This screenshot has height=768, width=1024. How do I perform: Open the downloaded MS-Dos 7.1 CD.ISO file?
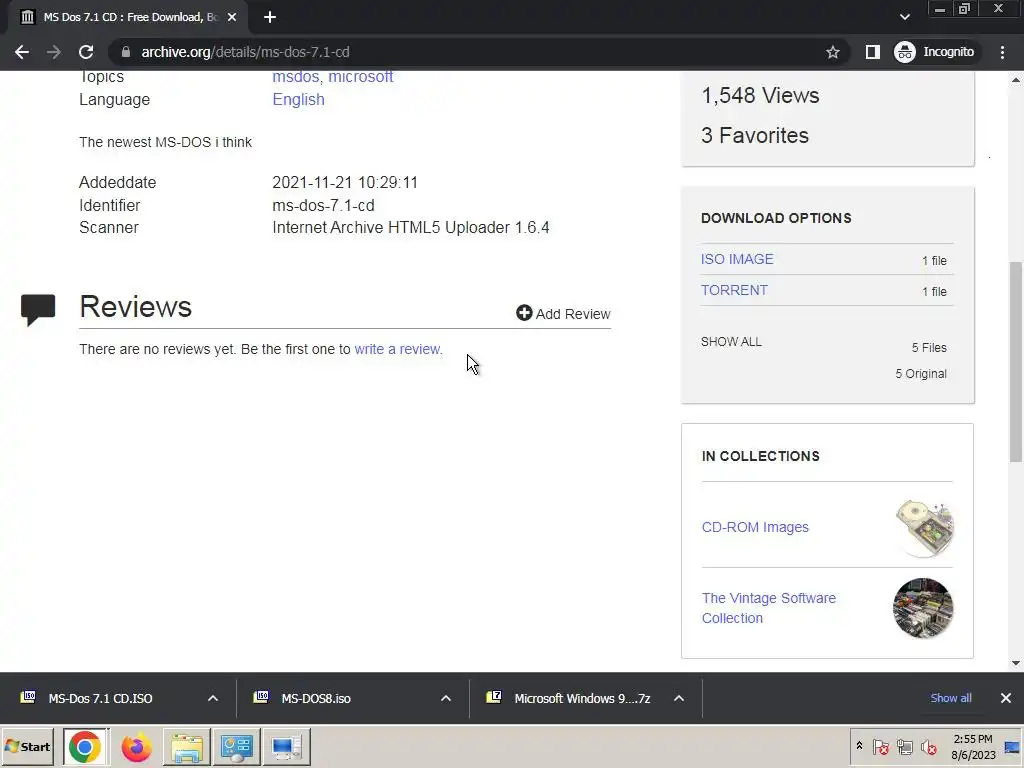[100, 699]
